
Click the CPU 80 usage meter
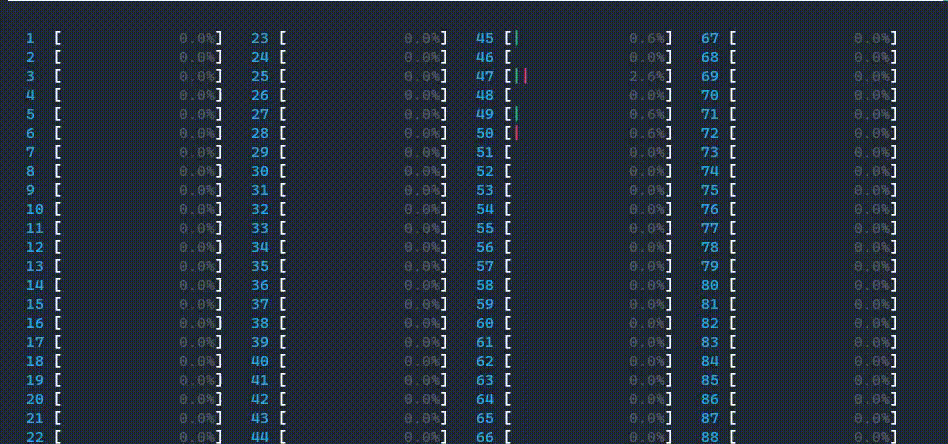pos(813,285)
